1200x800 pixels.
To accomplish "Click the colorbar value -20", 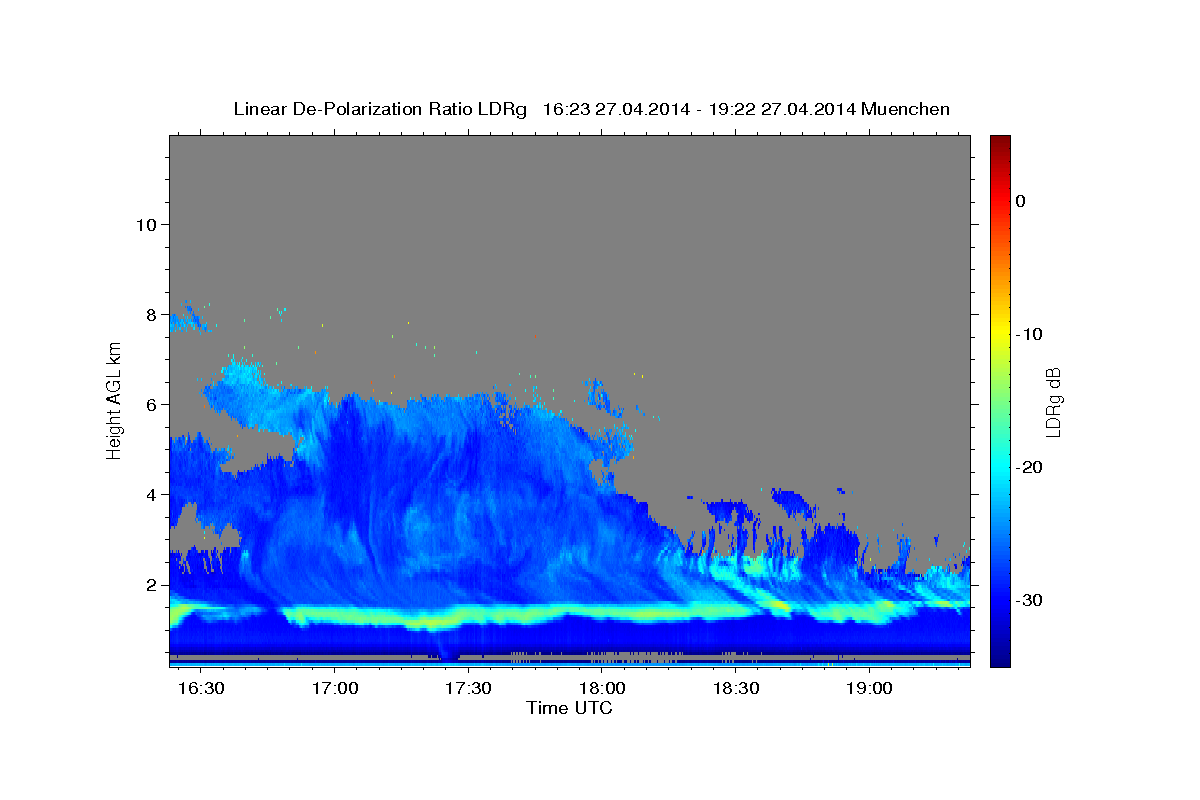I will pyautogui.click(x=1030, y=467).
